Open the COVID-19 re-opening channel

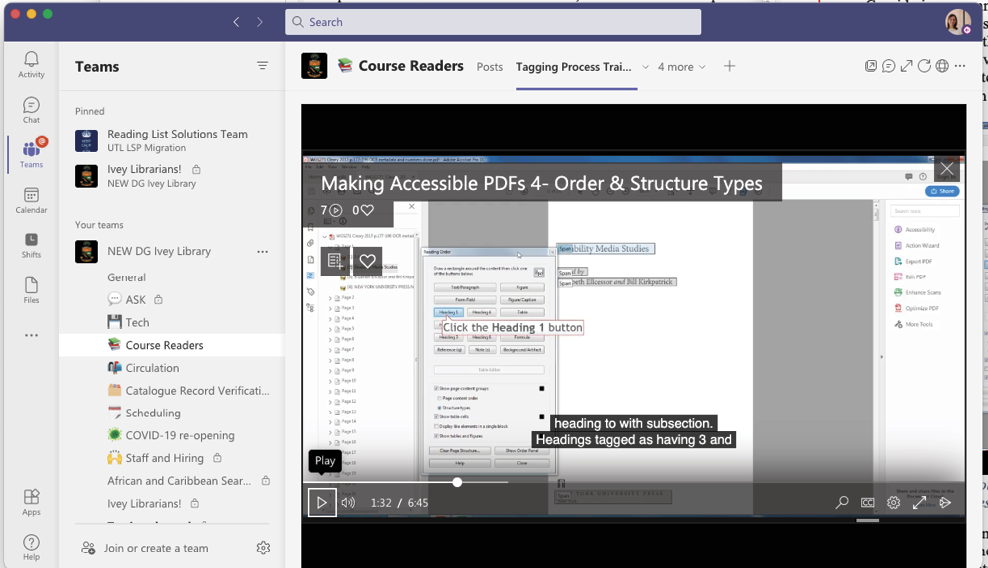click(x=171, y=435)
